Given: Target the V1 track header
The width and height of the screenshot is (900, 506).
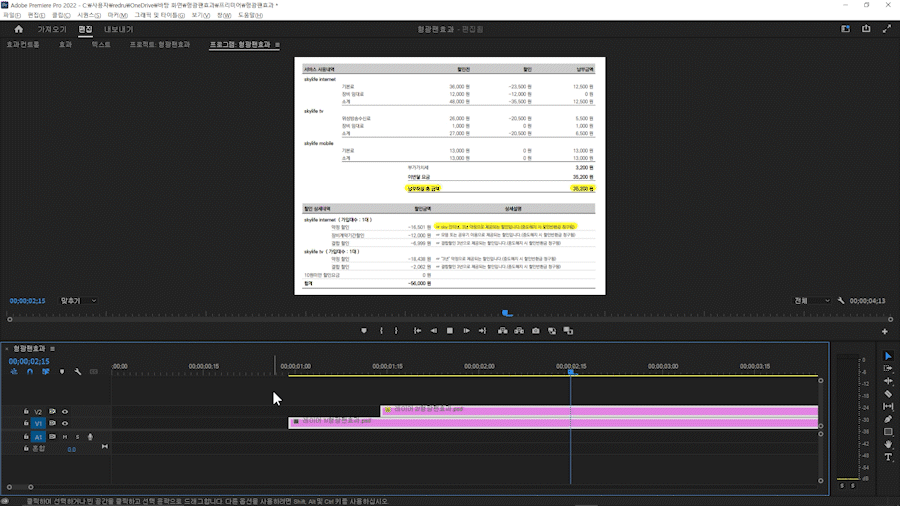Looking at the screenshot, I should [38, 423].
